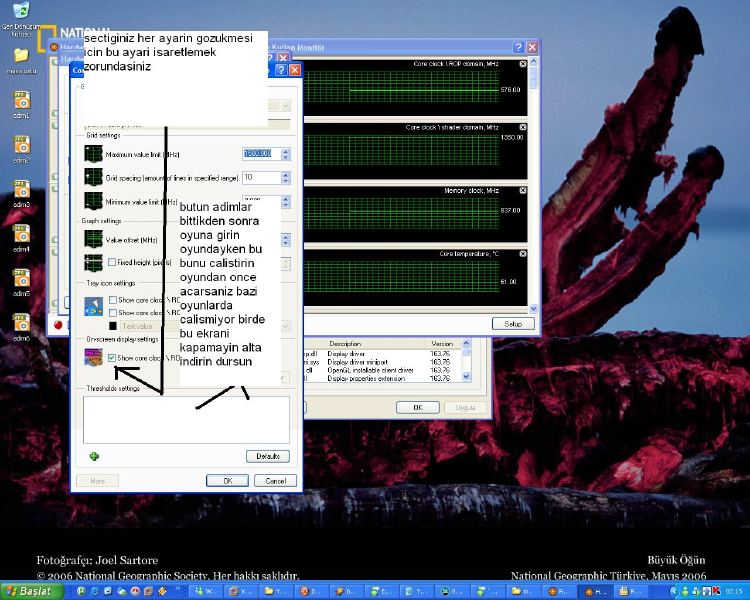Click OK in the driver files window
The width and height of the screenshot is (750, 600).
(418, 408)
